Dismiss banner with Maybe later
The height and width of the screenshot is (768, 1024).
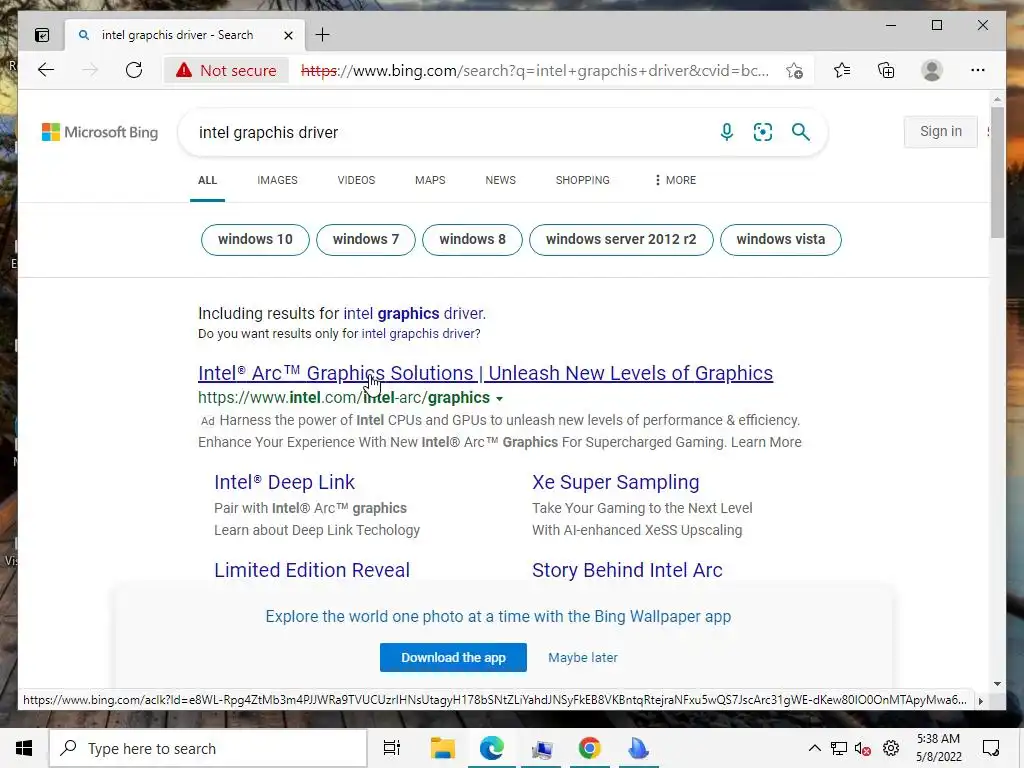pos(583,658)
